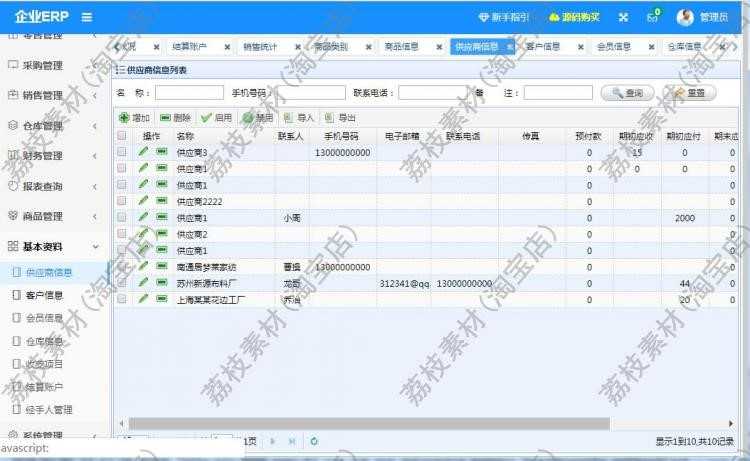Check the checkbox for row with contact 小周
The image size is (750, 461).
[x=122, y=218]
